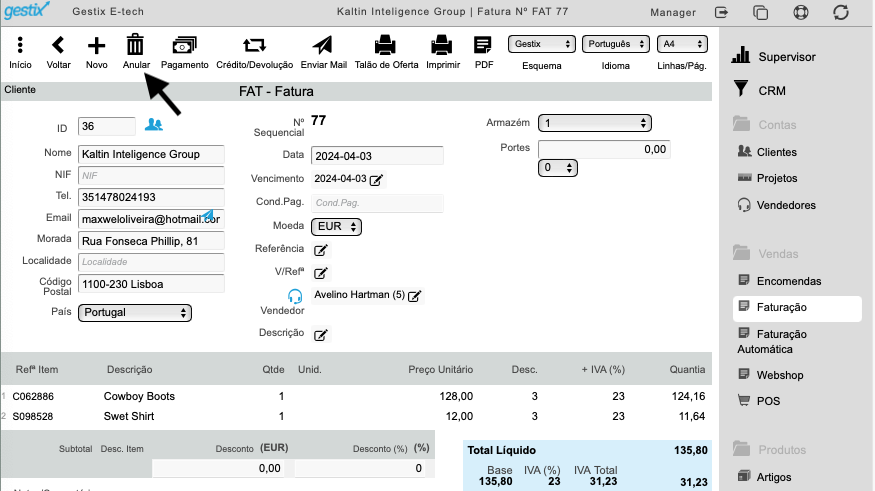Click the Portes amount field
Viewport: 875px width, 491px height.
pos(604,150)
